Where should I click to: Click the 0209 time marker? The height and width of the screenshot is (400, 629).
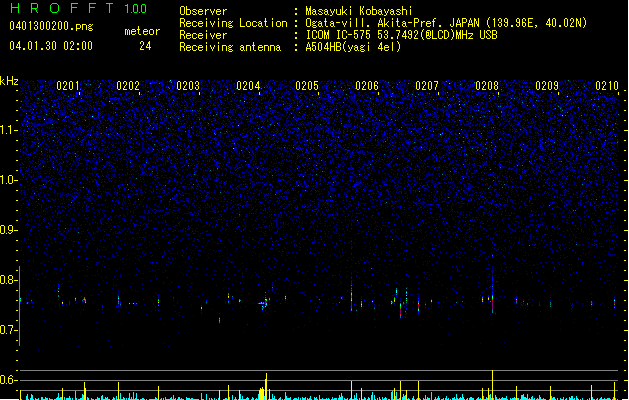point(547,86)
